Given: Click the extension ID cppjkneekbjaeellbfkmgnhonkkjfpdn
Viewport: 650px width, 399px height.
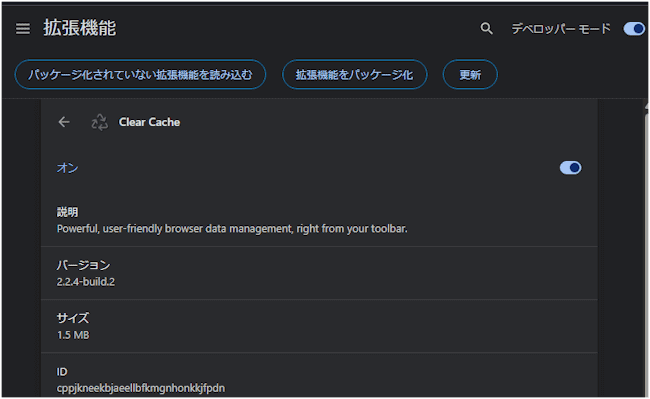Looking at the screenshot, I should click(x=141, y=388).
